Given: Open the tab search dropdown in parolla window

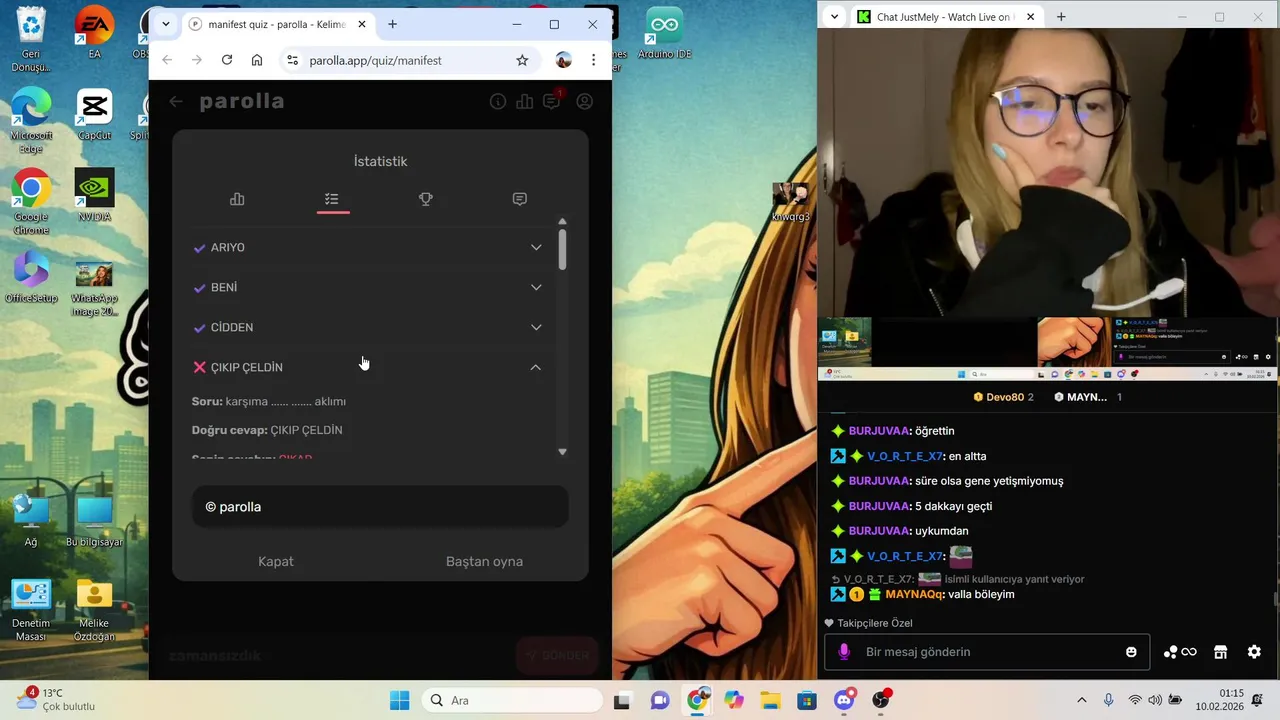Looking at the screenshot, I should pyautogui.click(x=166, y=24).
